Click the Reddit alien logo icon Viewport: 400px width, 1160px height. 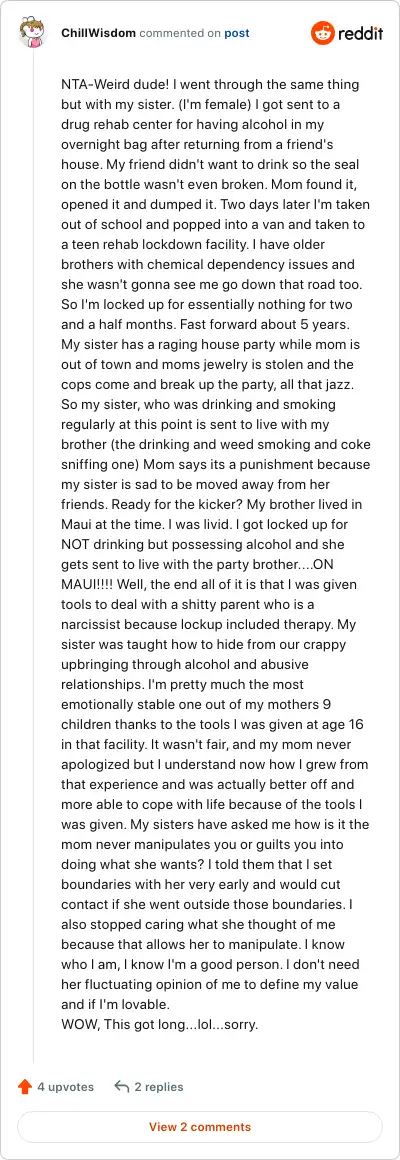pos(322,33)
